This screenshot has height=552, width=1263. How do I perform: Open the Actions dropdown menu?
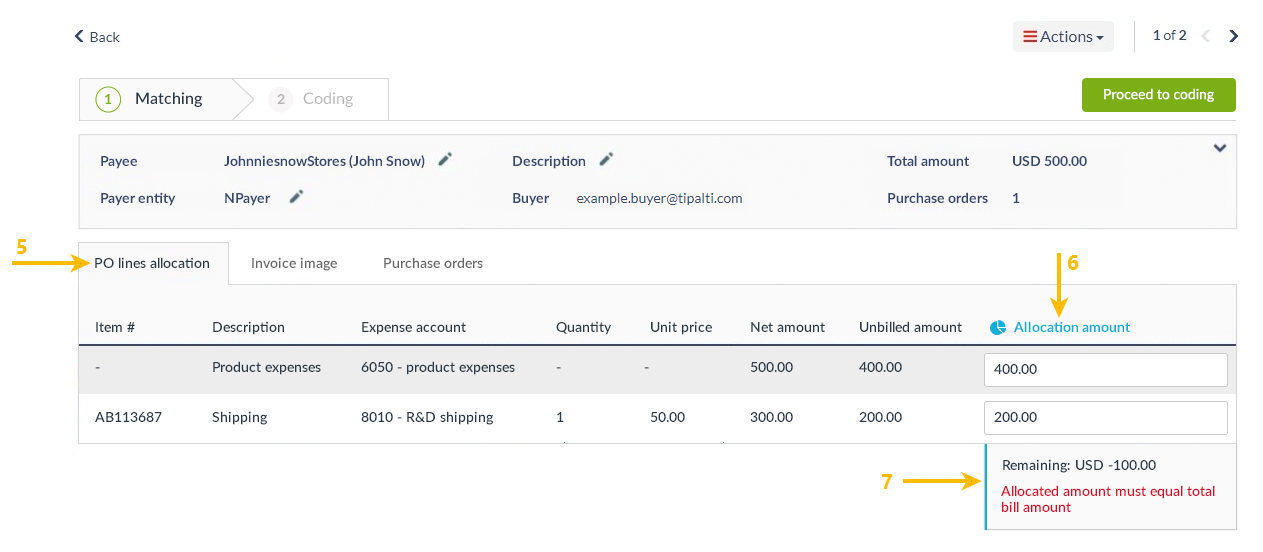tap(1063, 37)
